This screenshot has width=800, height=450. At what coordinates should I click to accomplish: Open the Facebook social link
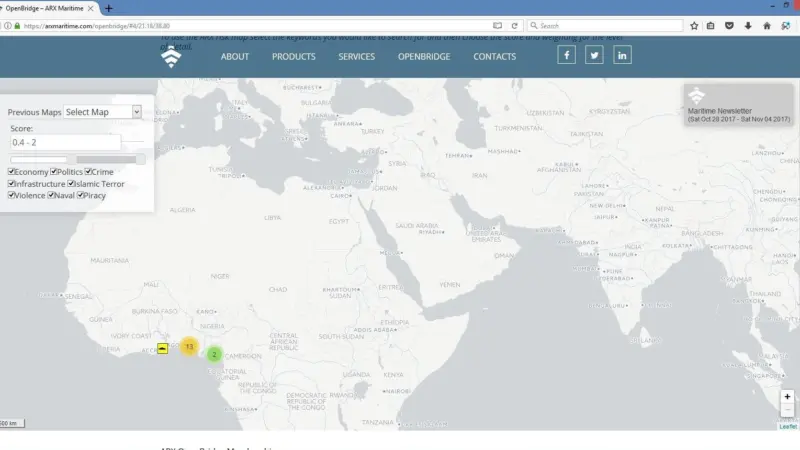566,55
